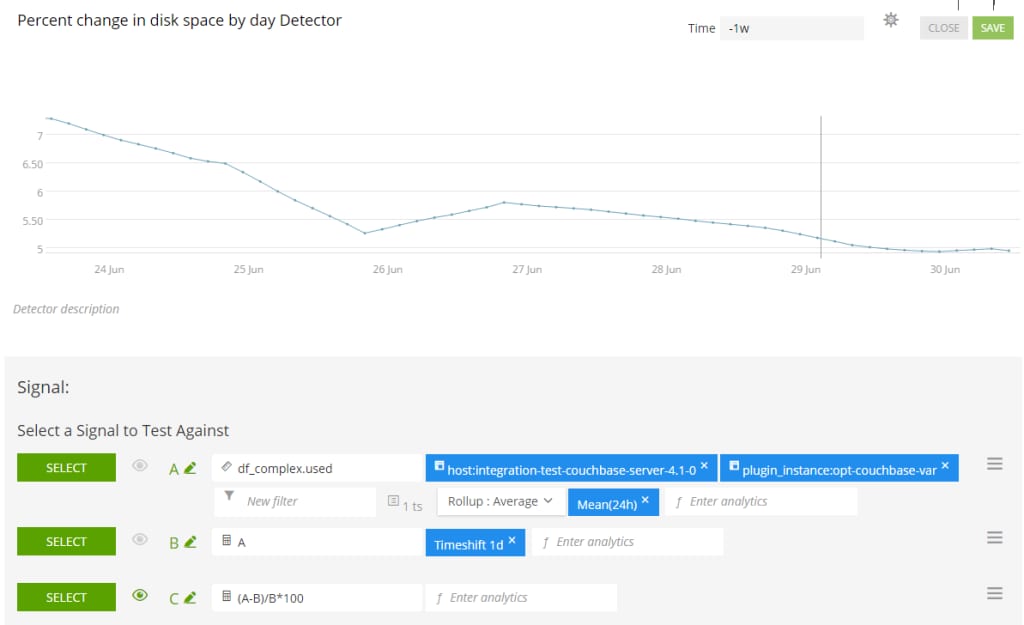Open the hamburger menu for signal B row
1024x625 pixels.
(994, 538)
